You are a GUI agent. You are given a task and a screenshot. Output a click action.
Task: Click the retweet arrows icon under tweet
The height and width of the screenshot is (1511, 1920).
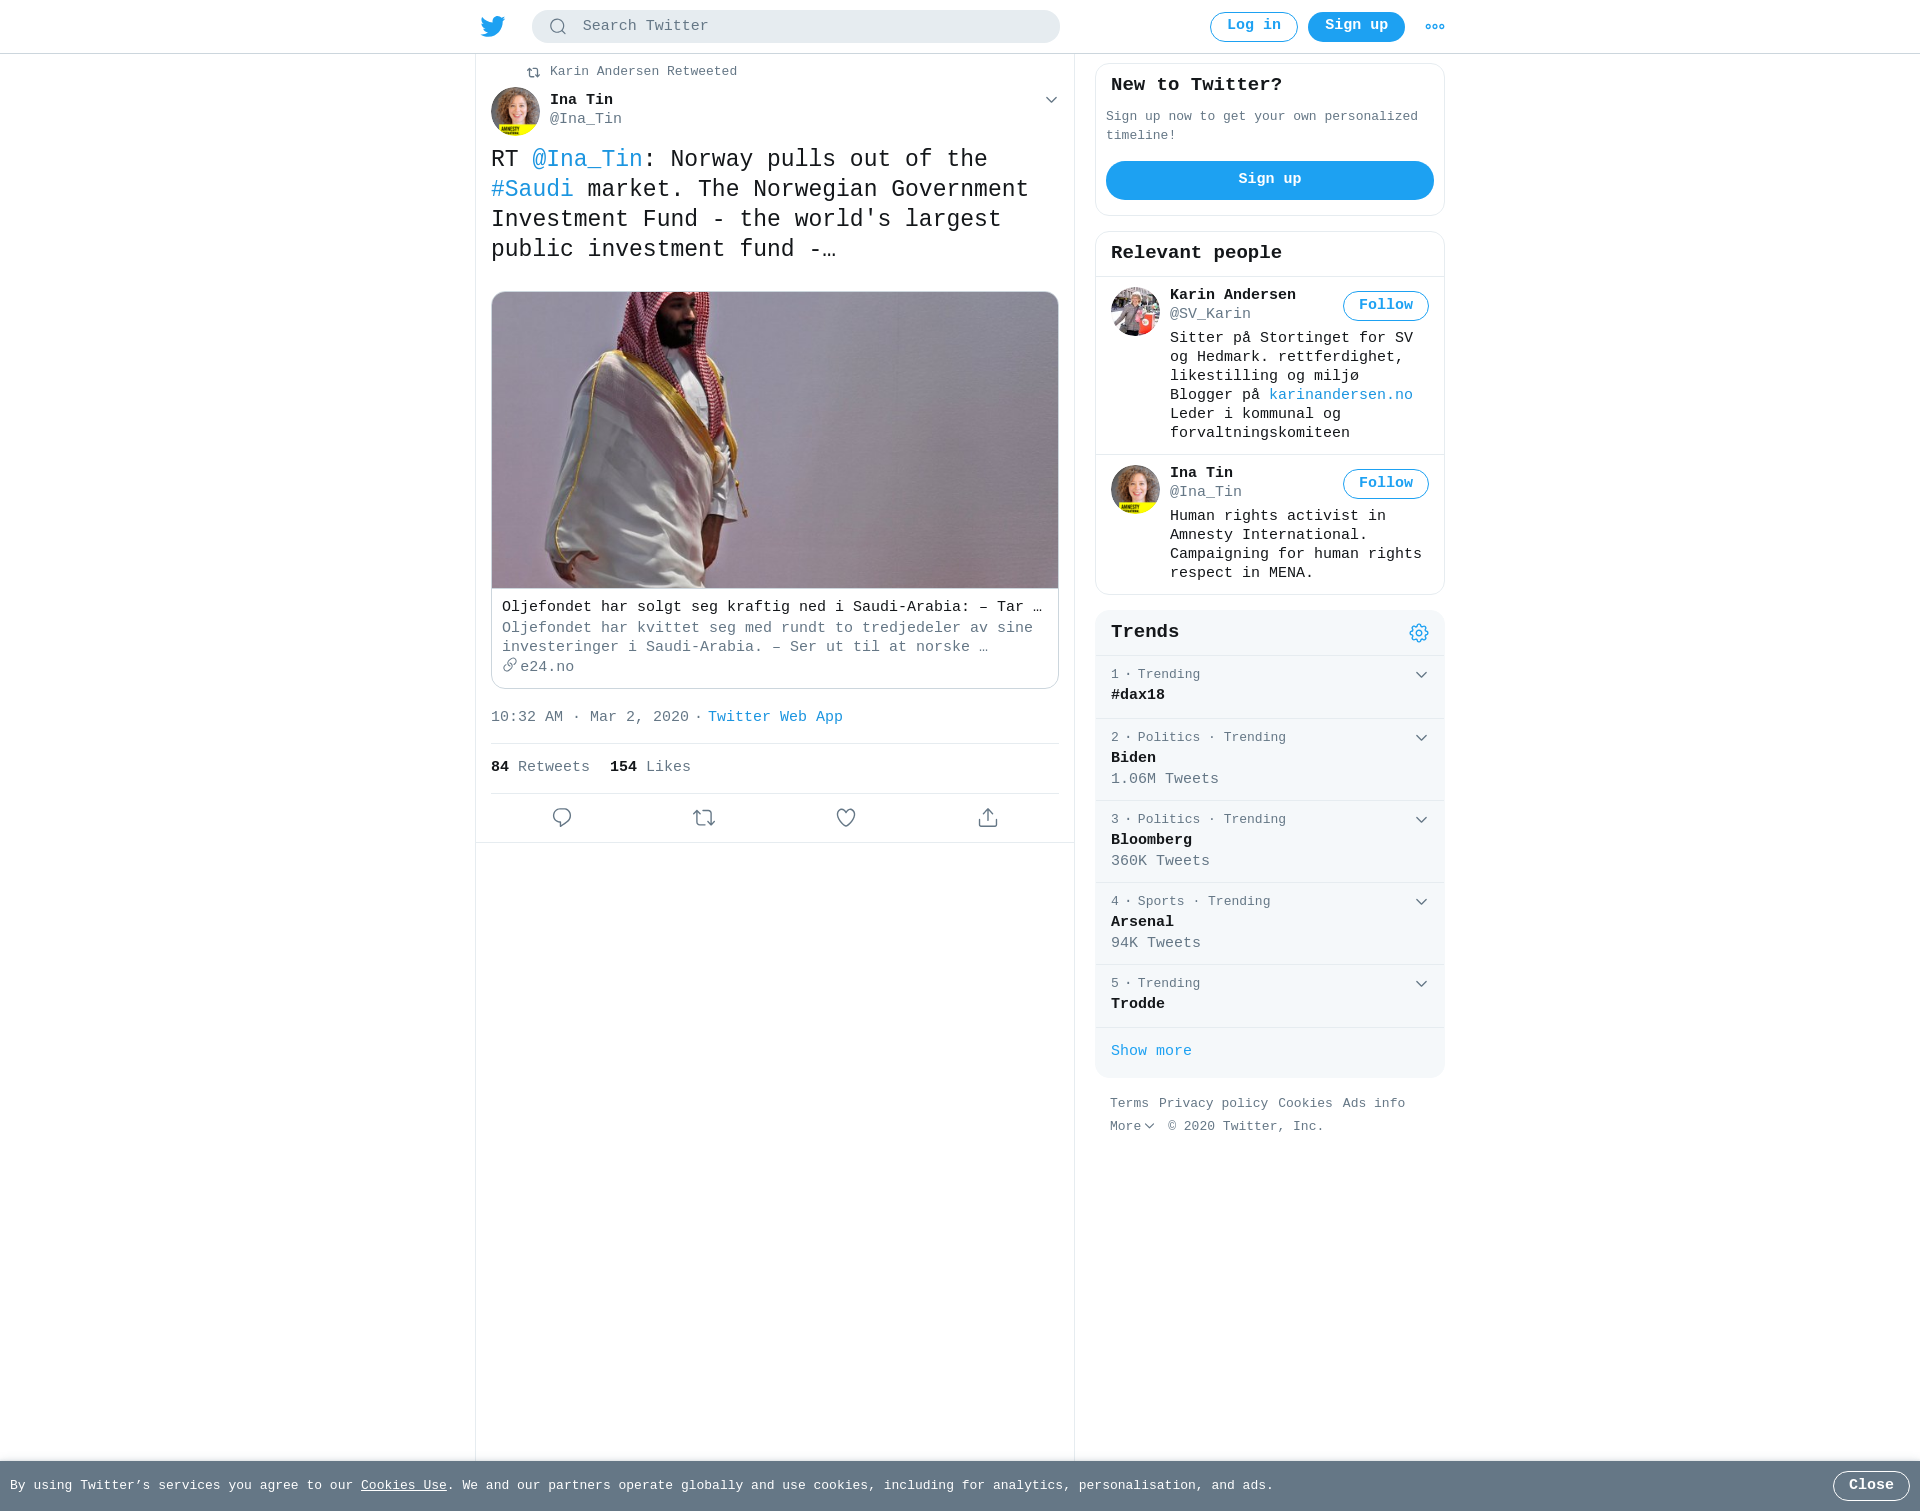704,818
